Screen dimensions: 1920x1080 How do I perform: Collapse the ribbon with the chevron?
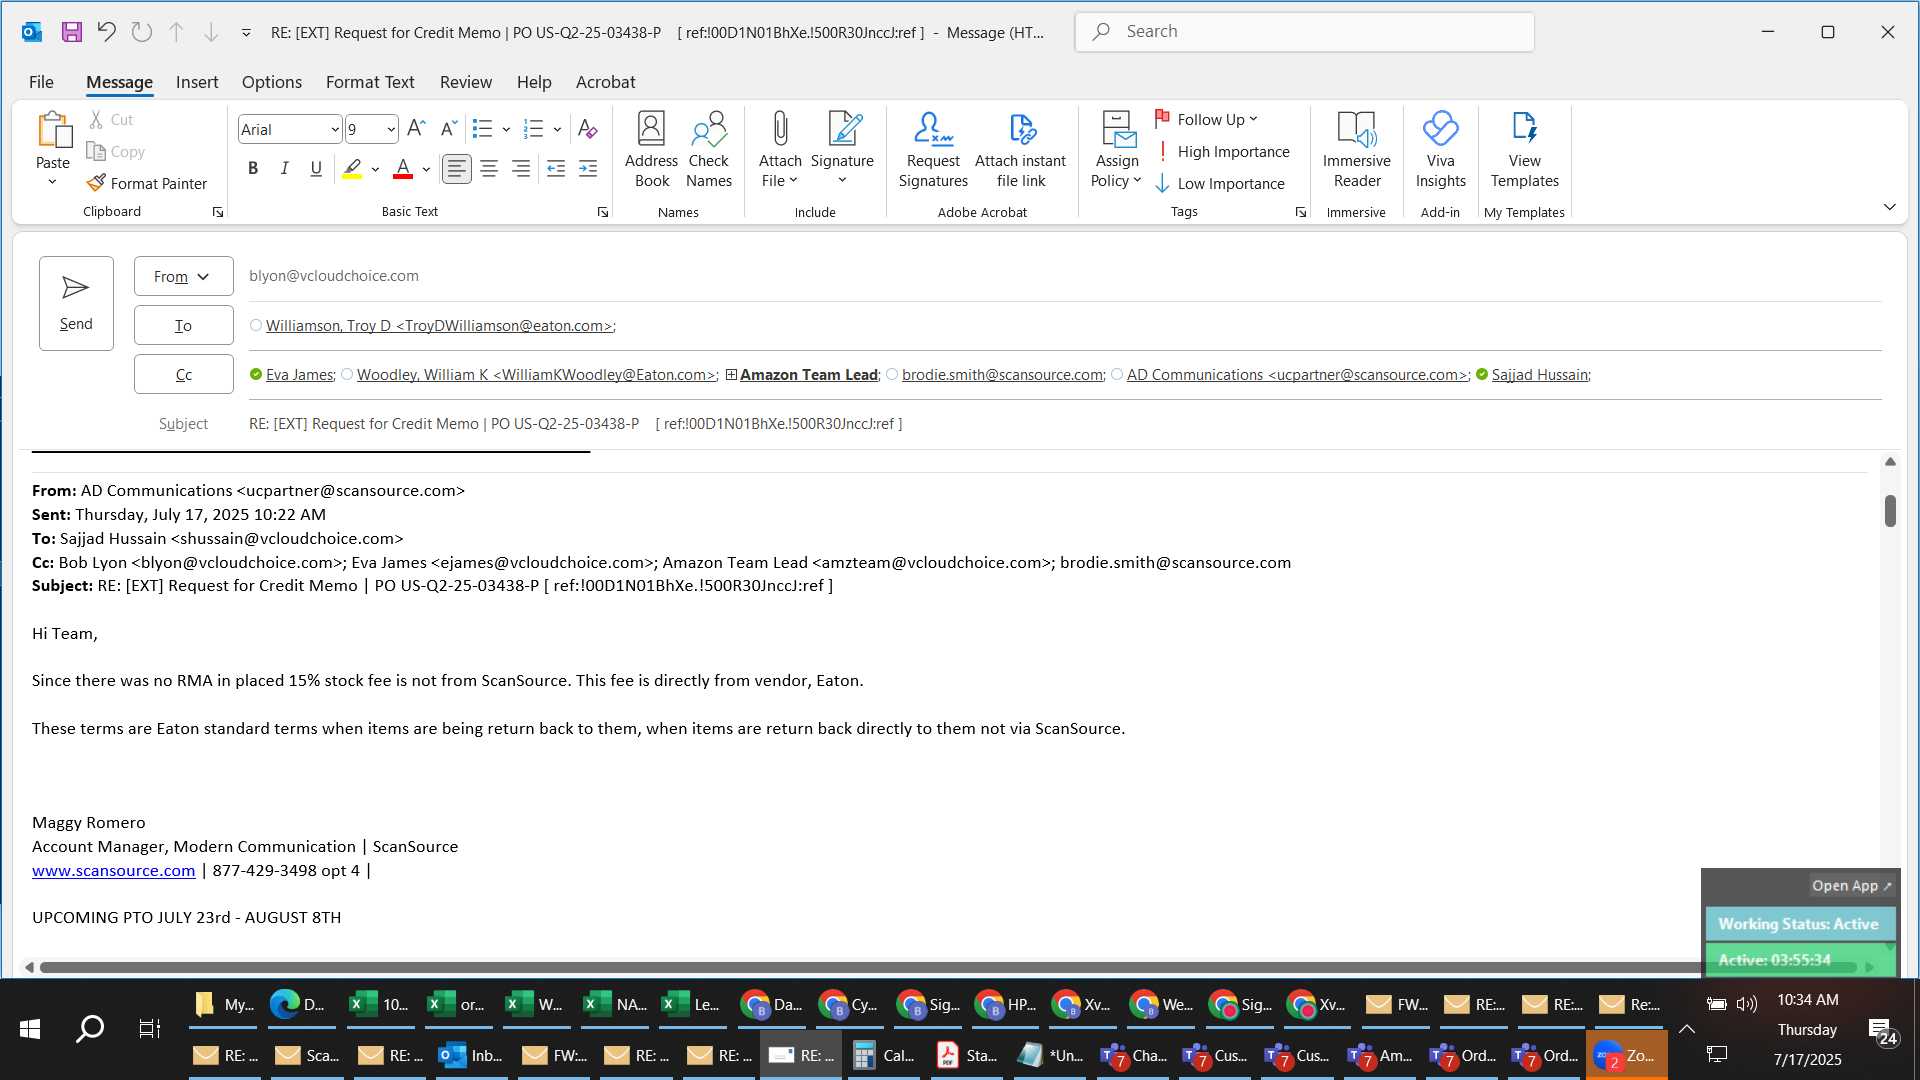coord(1889,207)
